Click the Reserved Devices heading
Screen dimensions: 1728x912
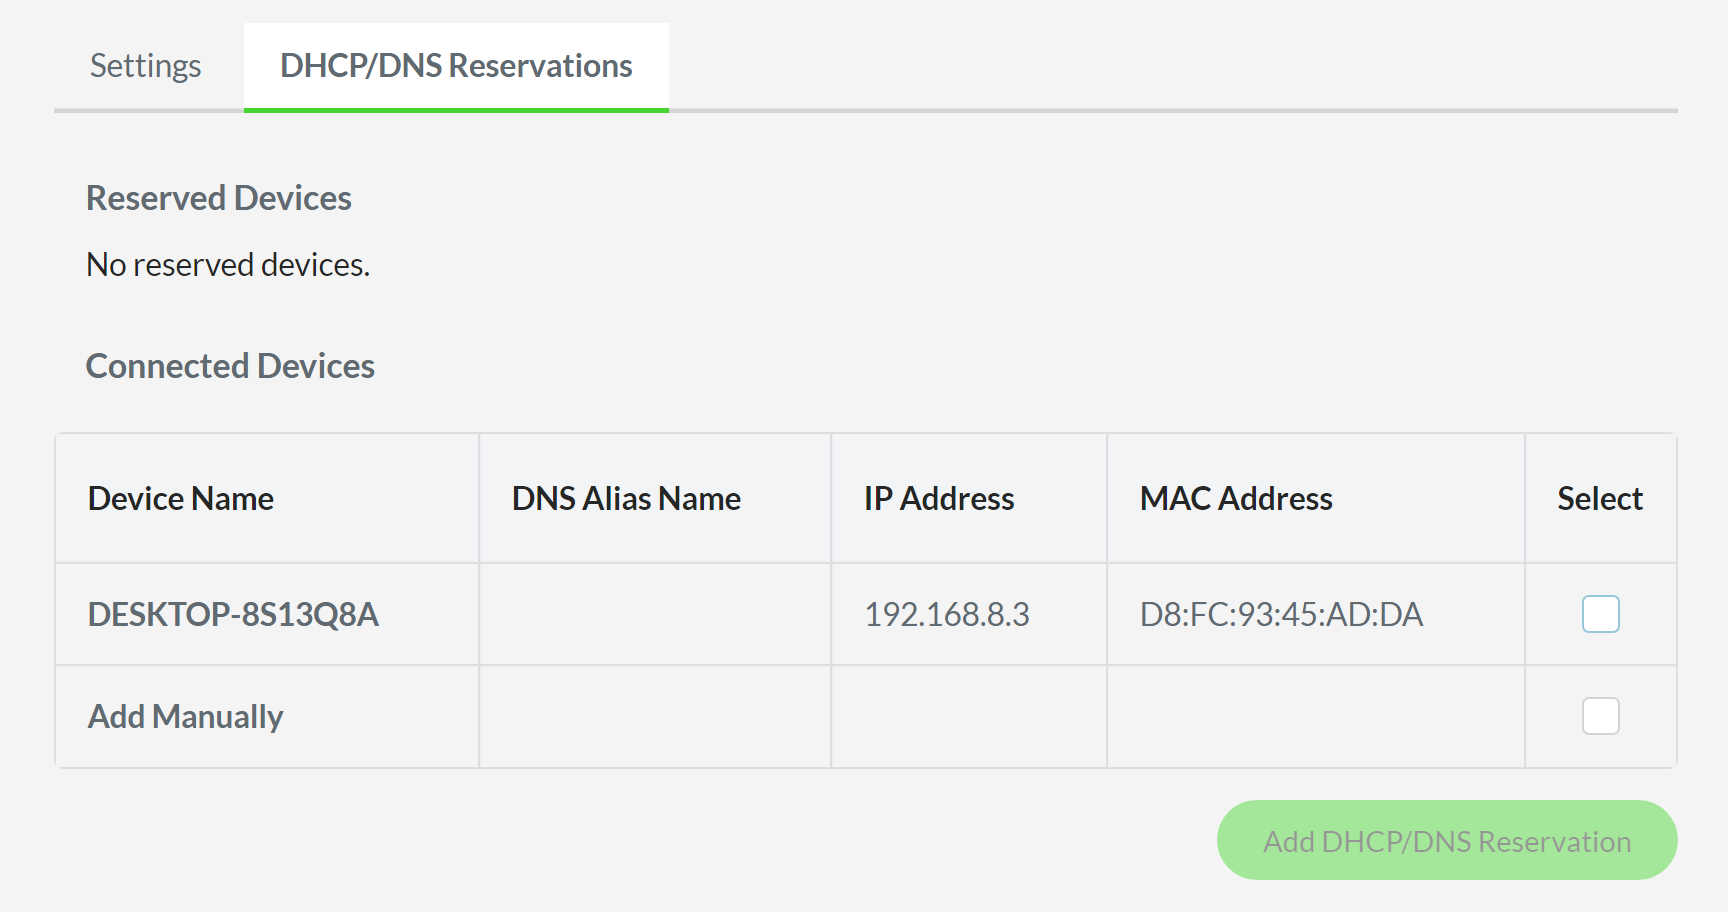219,197
